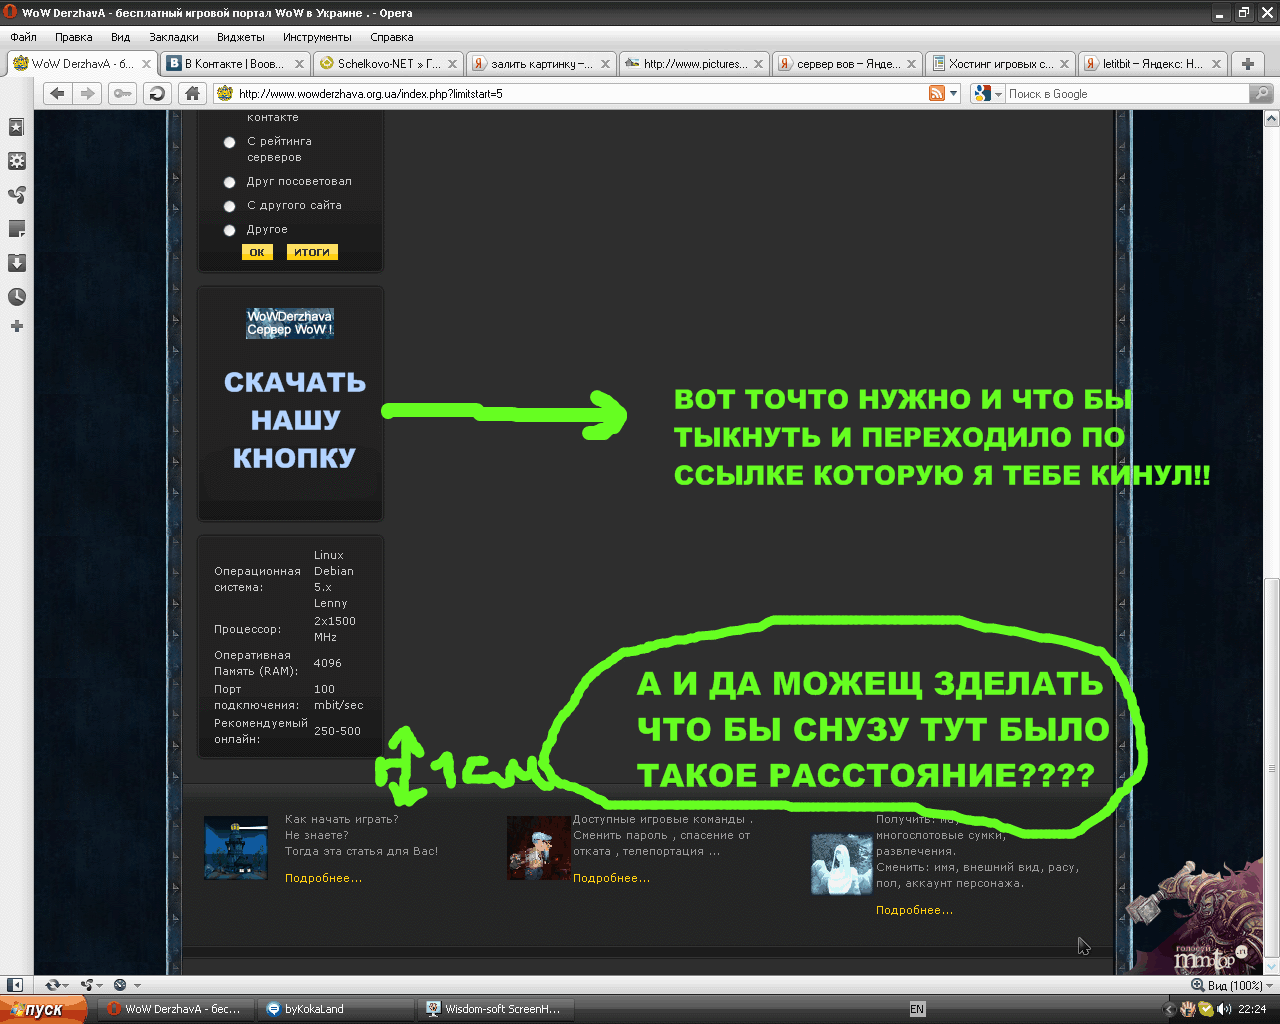1280x1024 pixels.
Task: Open the Bookmarks panel in sidebar
Action: (x=17, y=127)
